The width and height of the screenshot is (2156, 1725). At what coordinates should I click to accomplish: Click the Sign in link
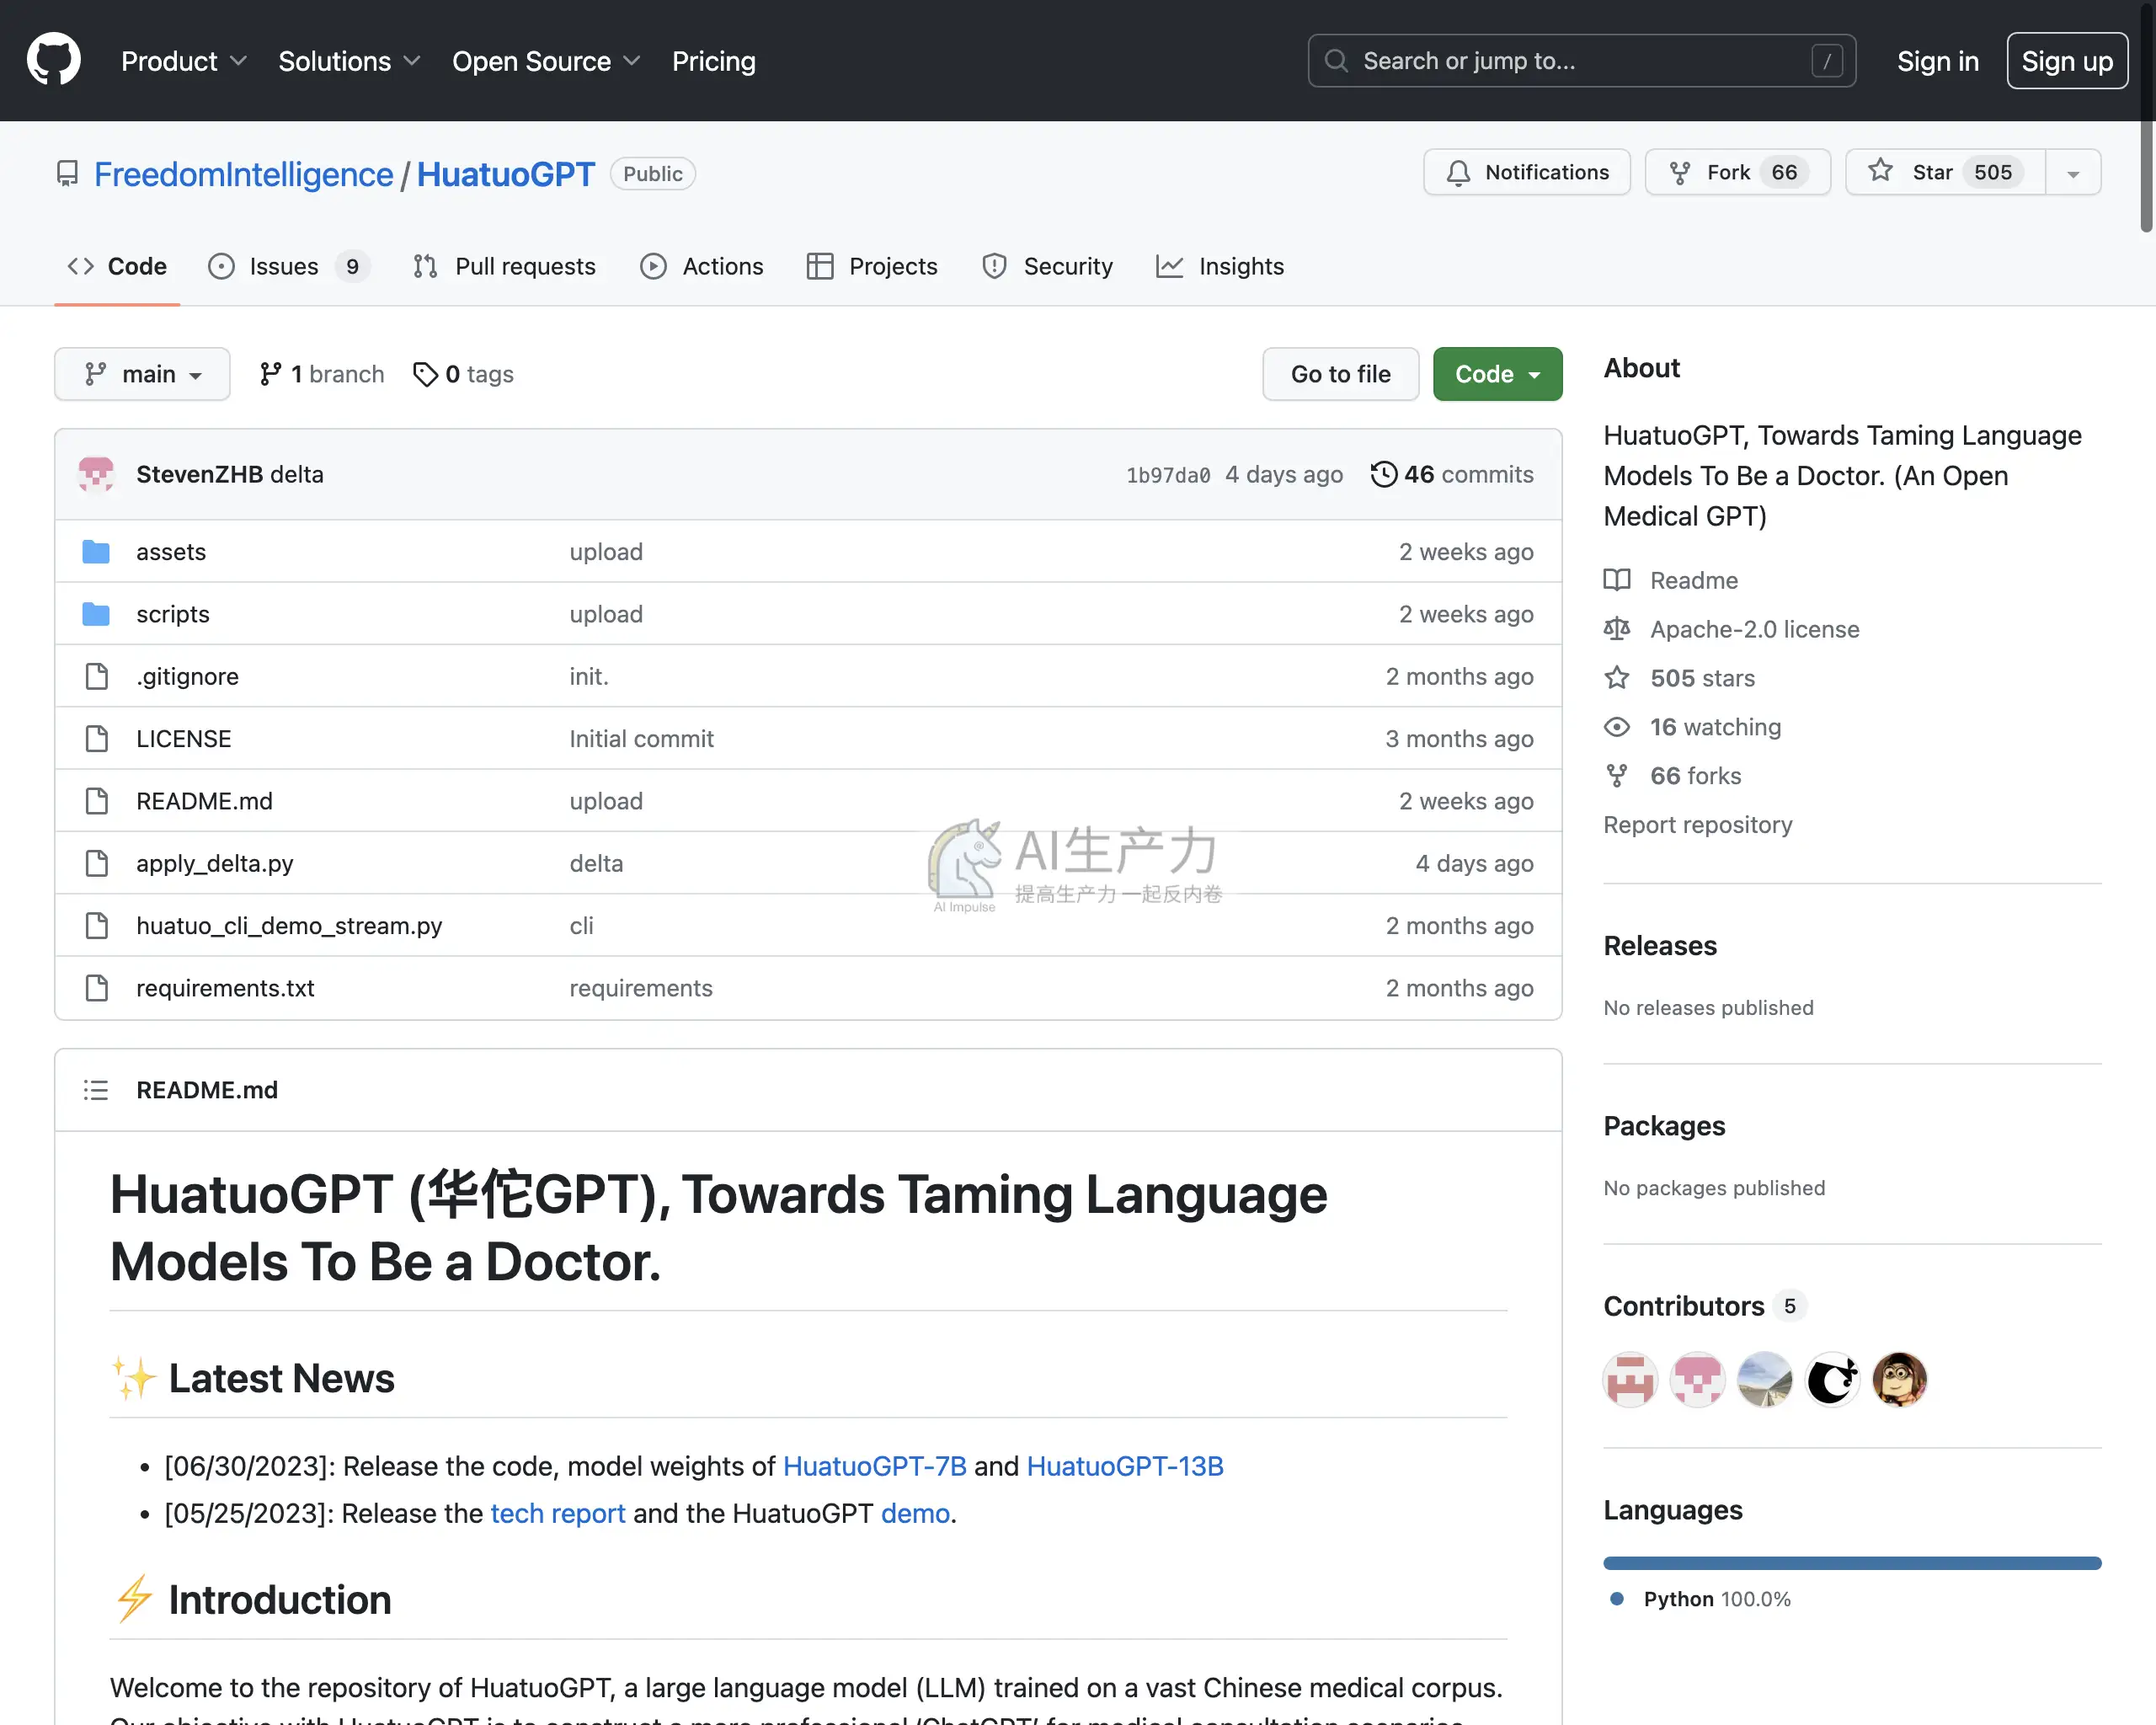click(x=1938, y=61)
